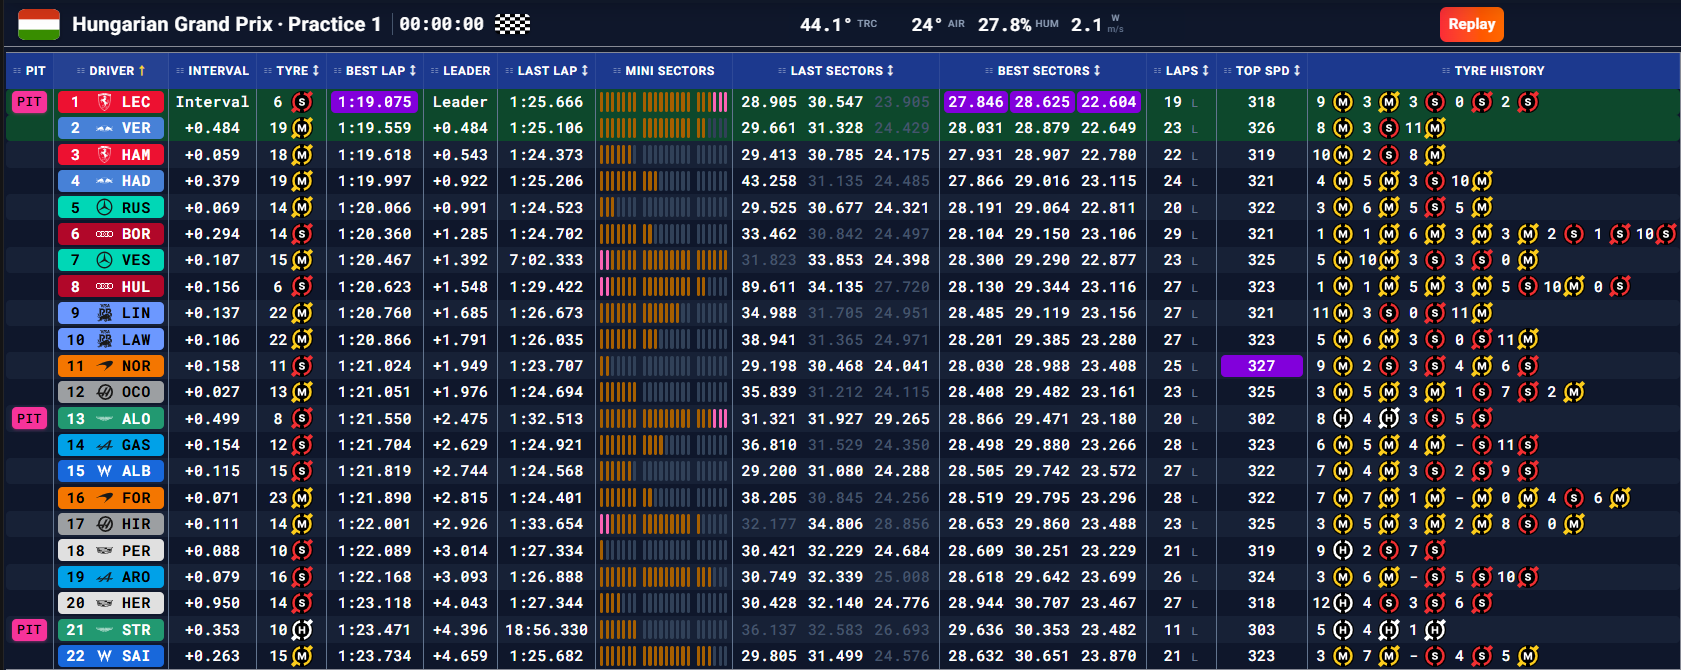Viewport: 1681px width, 670px height.
Task: Click the Alpine team logo on GAS
Action: coord(104,445)
